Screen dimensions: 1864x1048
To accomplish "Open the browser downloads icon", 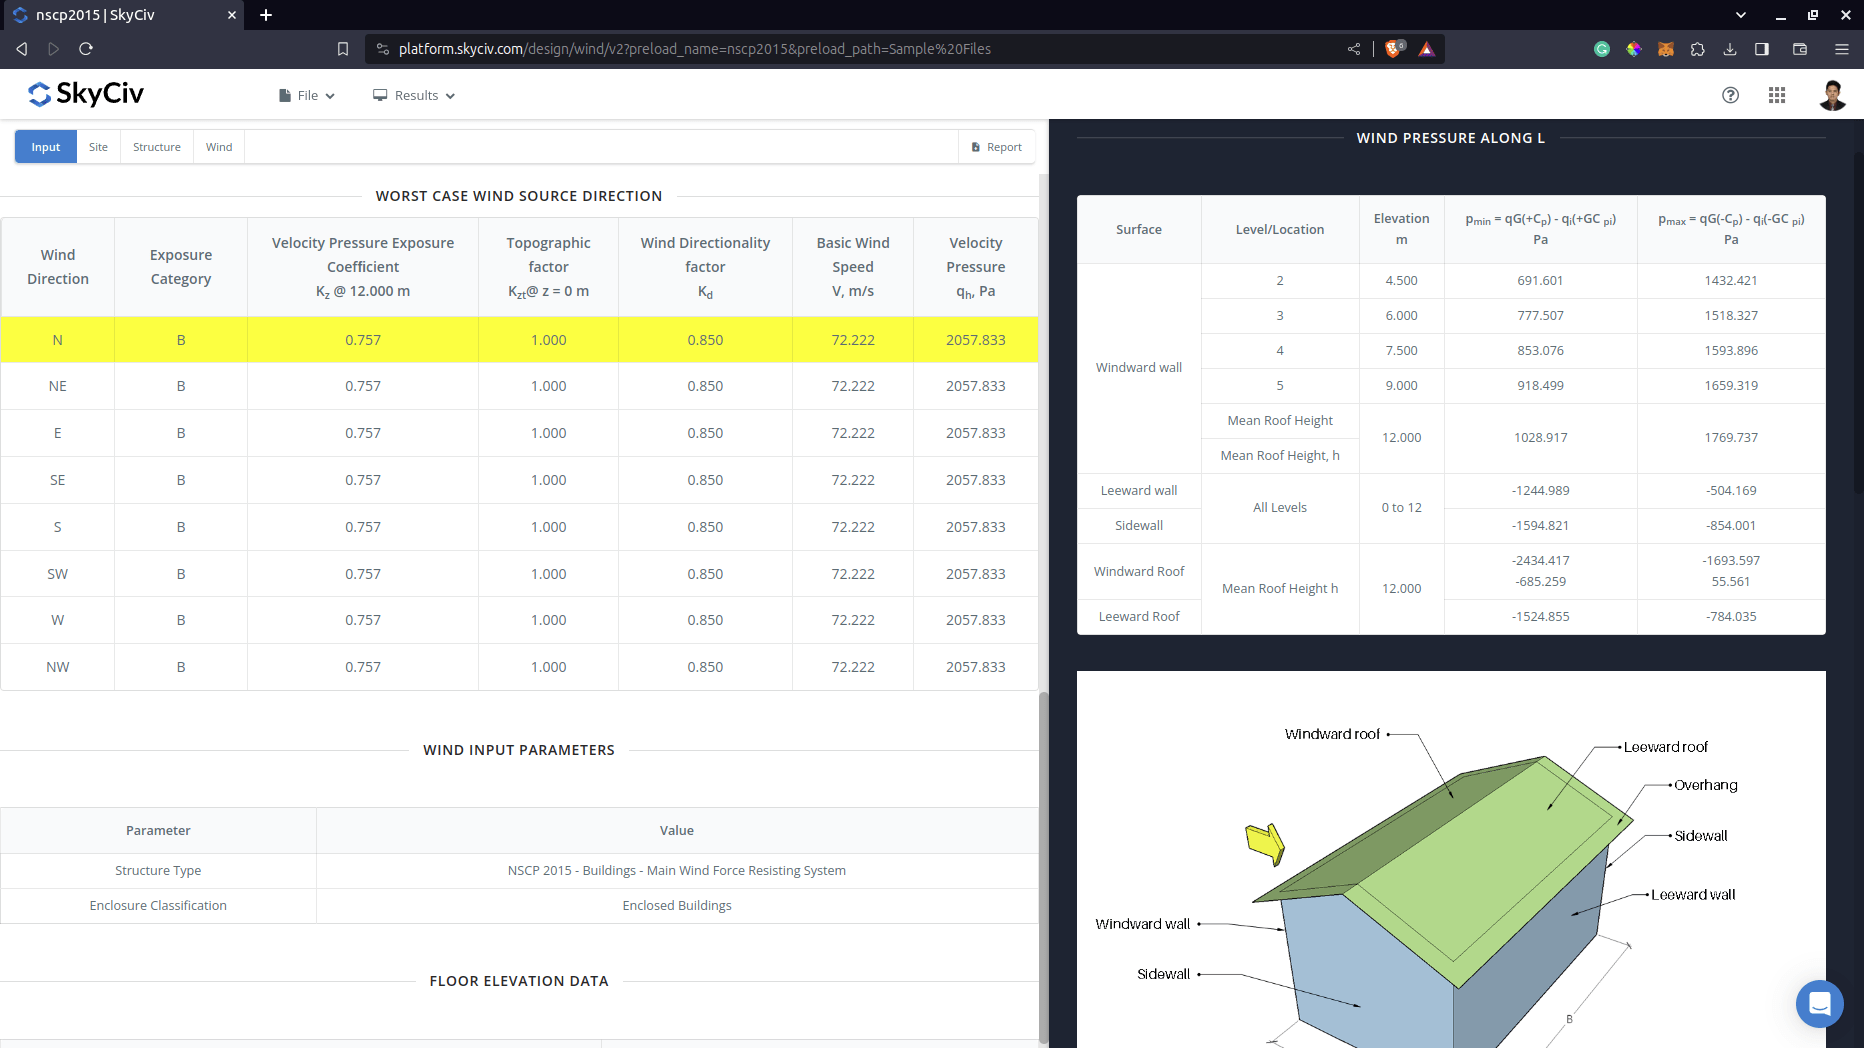I will click(1730, 49).
